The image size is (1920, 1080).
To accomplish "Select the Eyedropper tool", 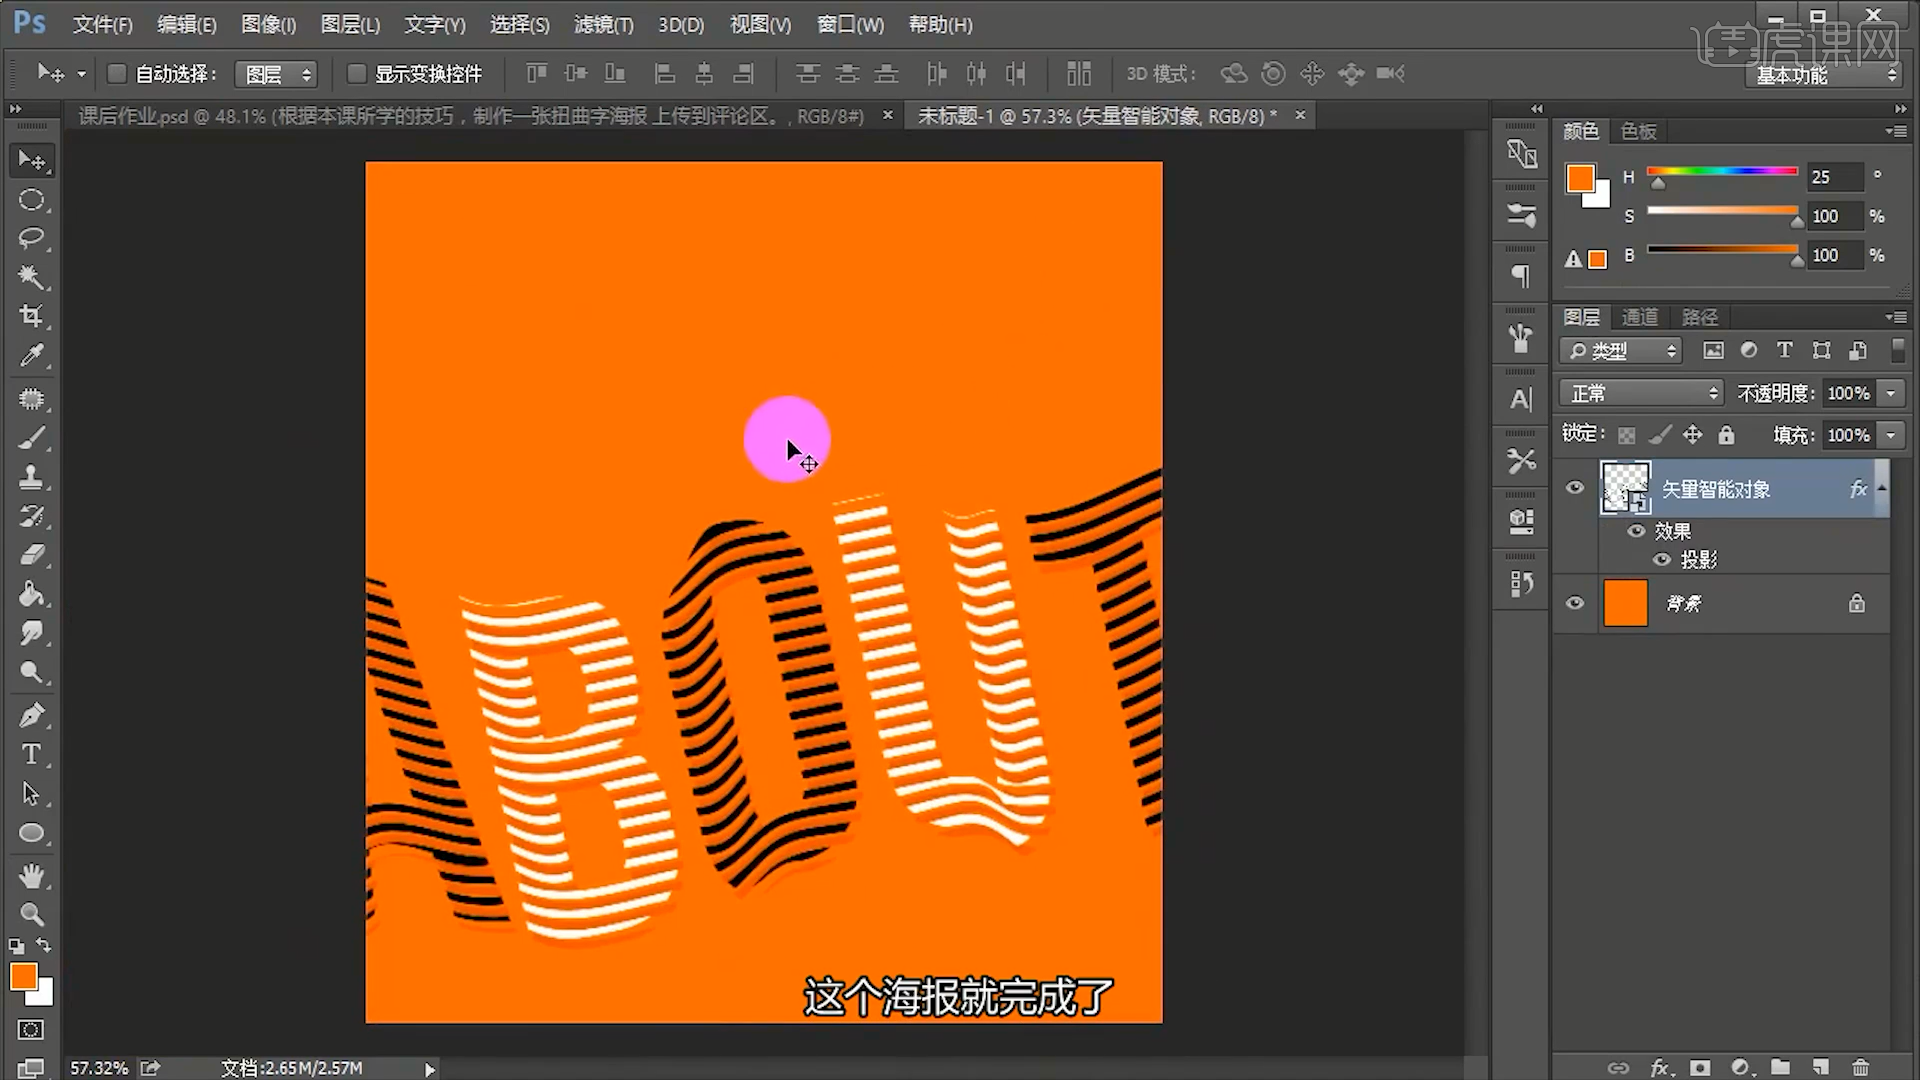I will point(31,355).
